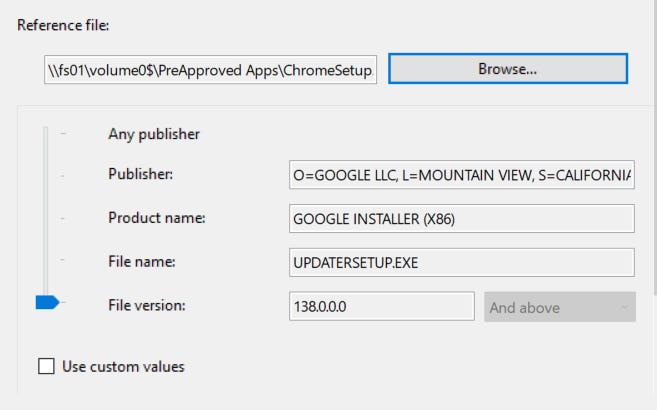This screenshot has height=410, width=657.
Task: Click the File name field UPDATERSETUP.EXE
Action: [462, 263]
